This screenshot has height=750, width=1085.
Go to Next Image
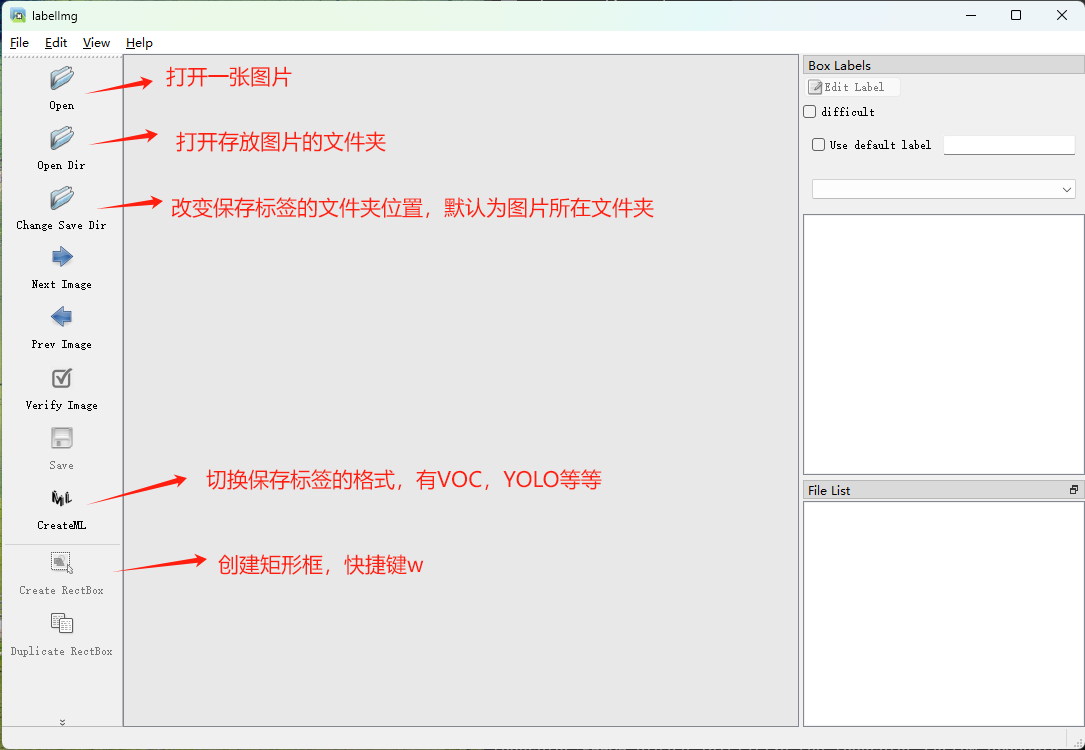61,258
